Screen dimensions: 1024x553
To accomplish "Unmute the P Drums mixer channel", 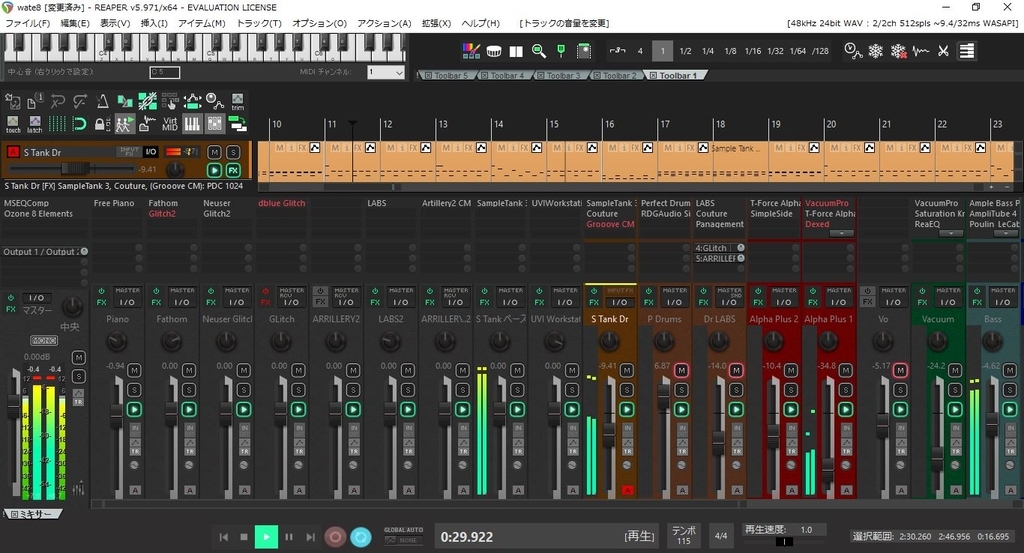I will coord(681,370).
